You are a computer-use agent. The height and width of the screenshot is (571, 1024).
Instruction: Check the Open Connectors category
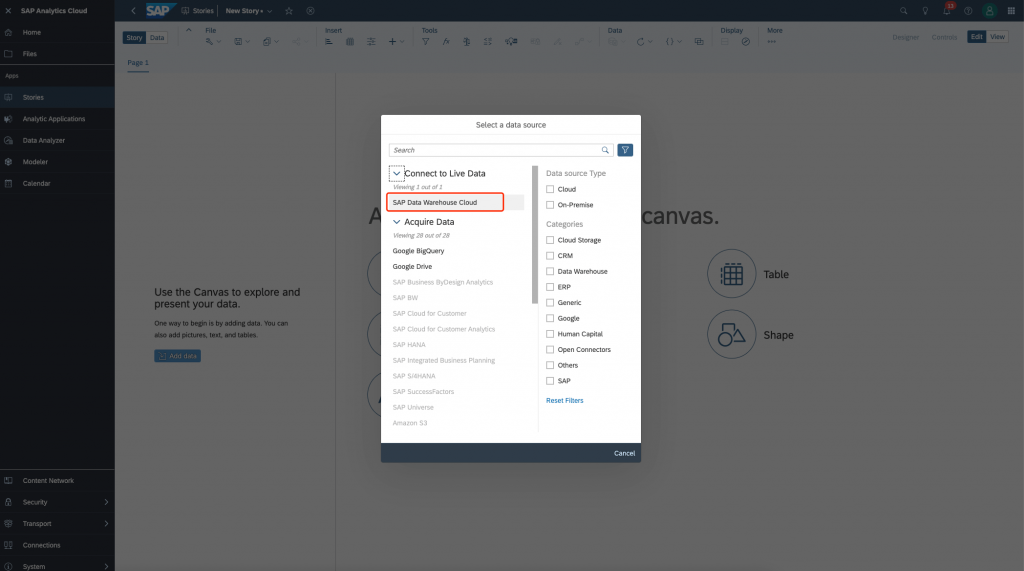(550, 350)
